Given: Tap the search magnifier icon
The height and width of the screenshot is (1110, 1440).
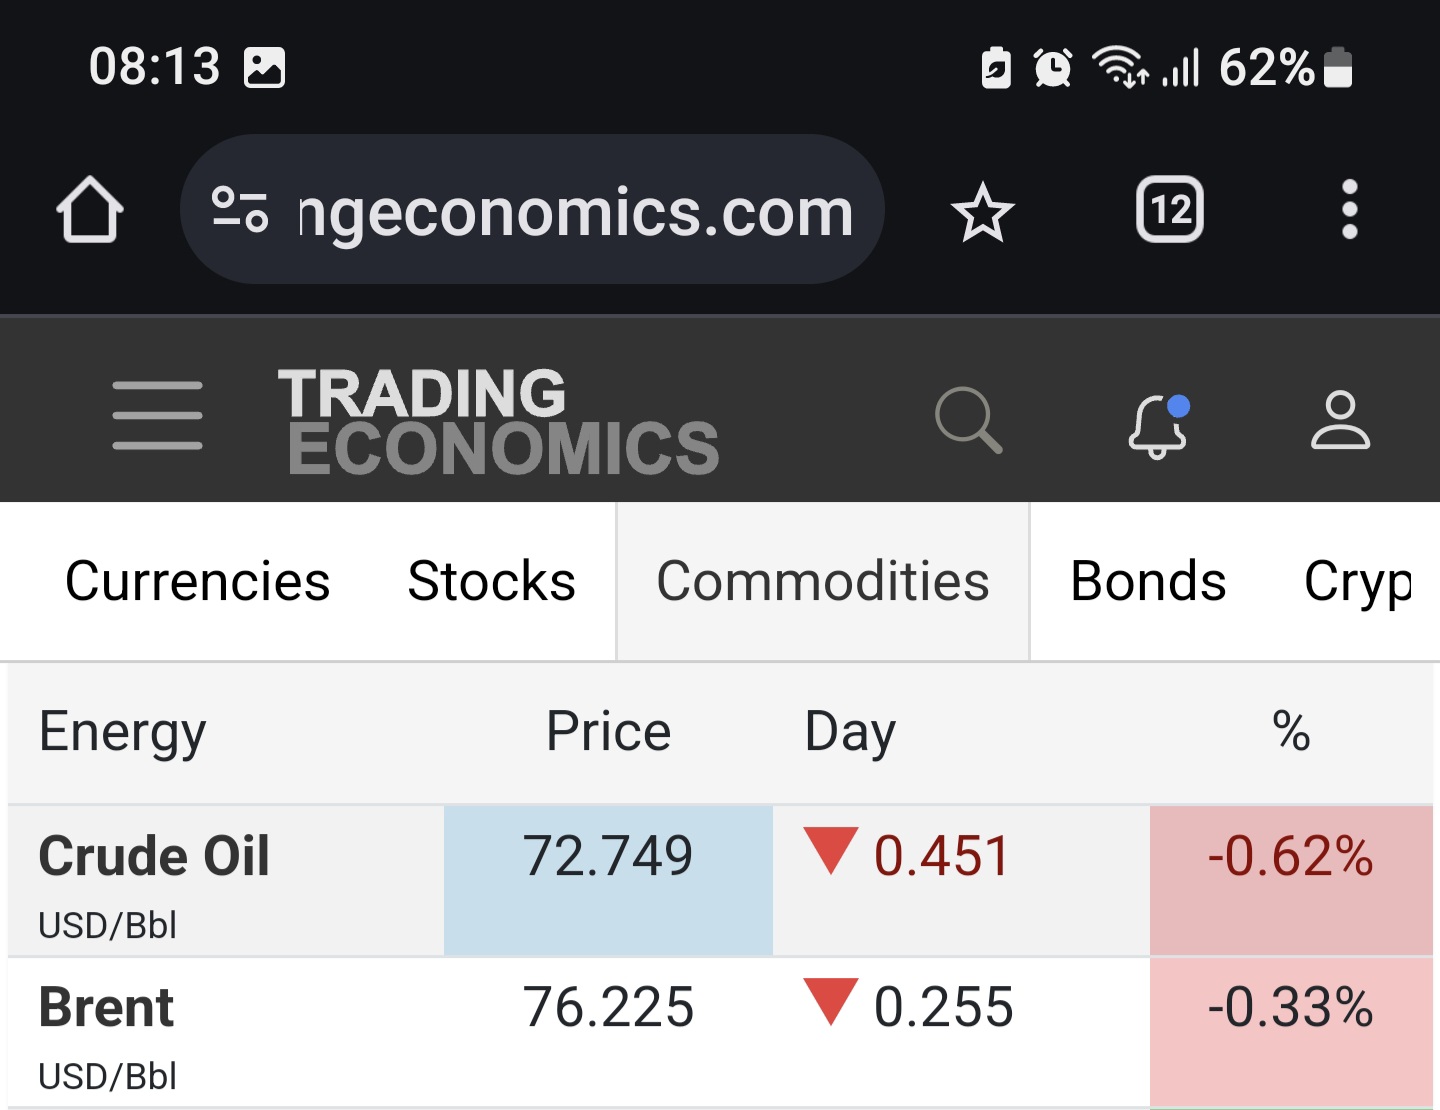Looking at the screenshot, I should 968,419.
